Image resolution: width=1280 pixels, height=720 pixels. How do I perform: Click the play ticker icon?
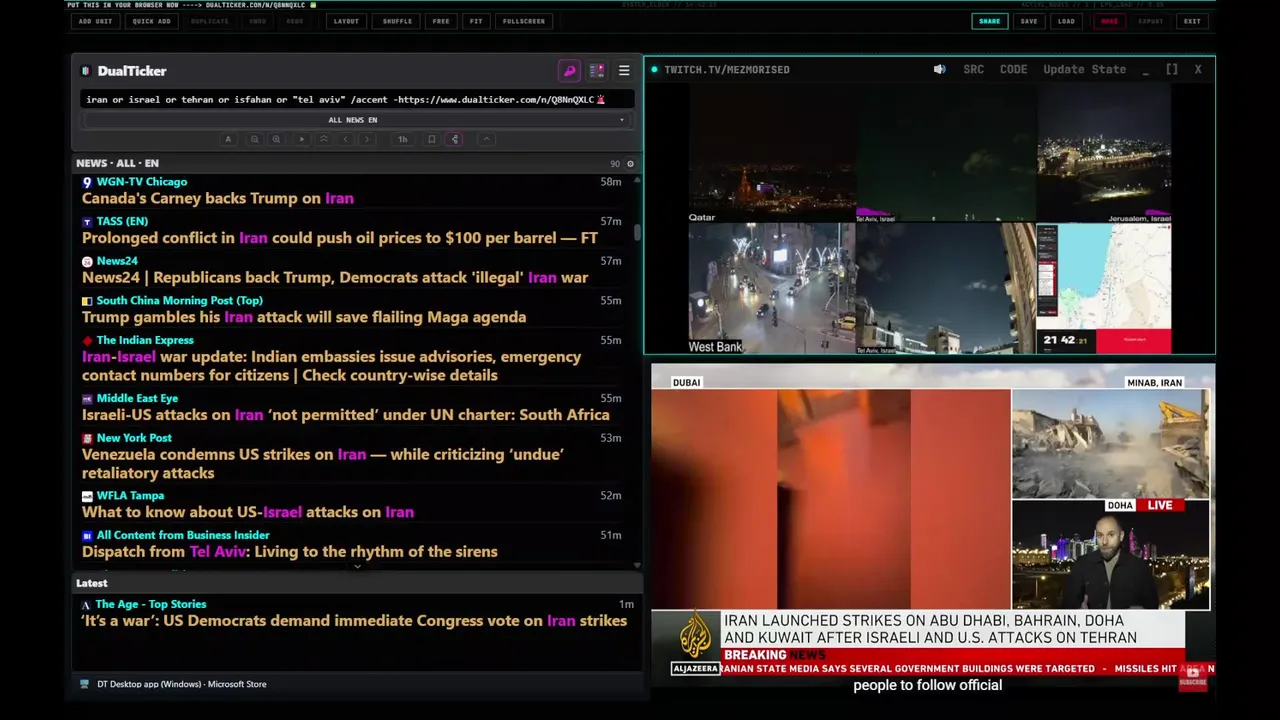pos(301,139)
